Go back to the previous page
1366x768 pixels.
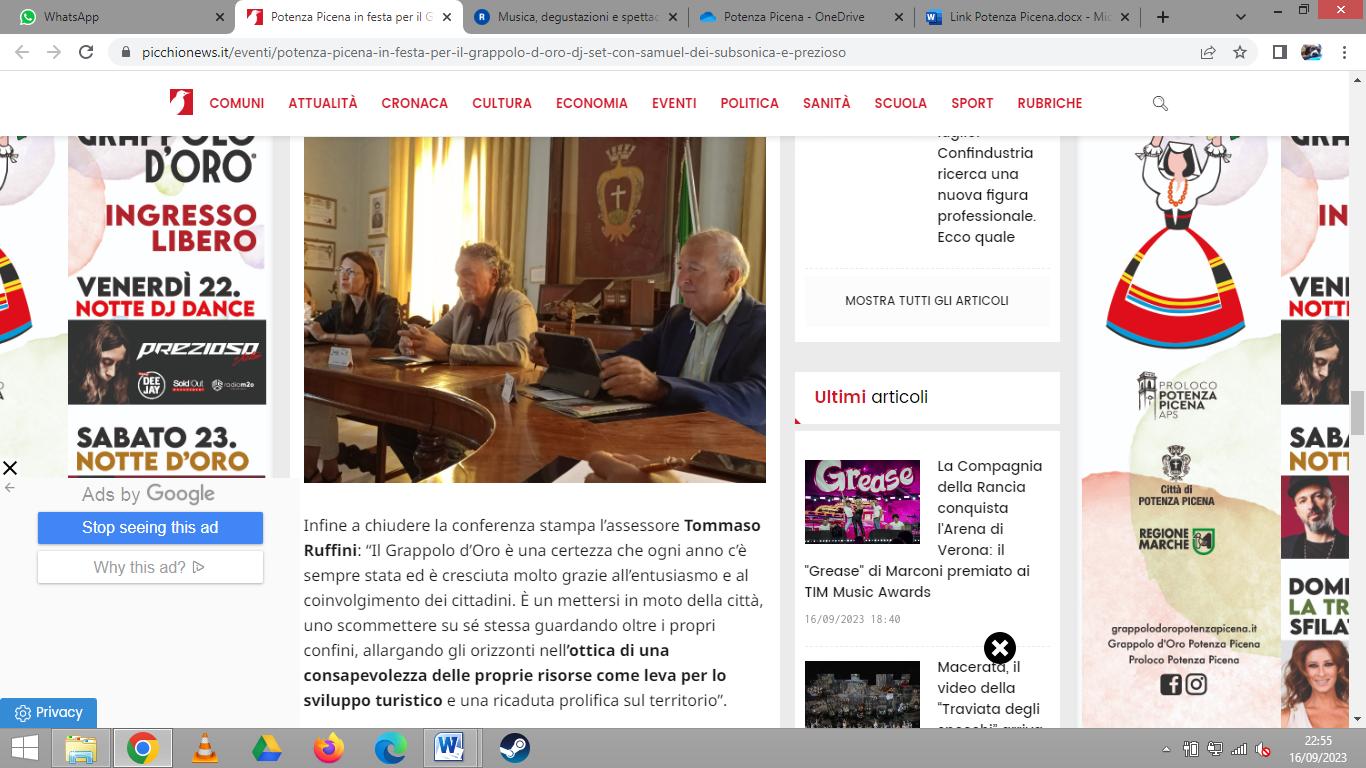click(x=22, y=52)
